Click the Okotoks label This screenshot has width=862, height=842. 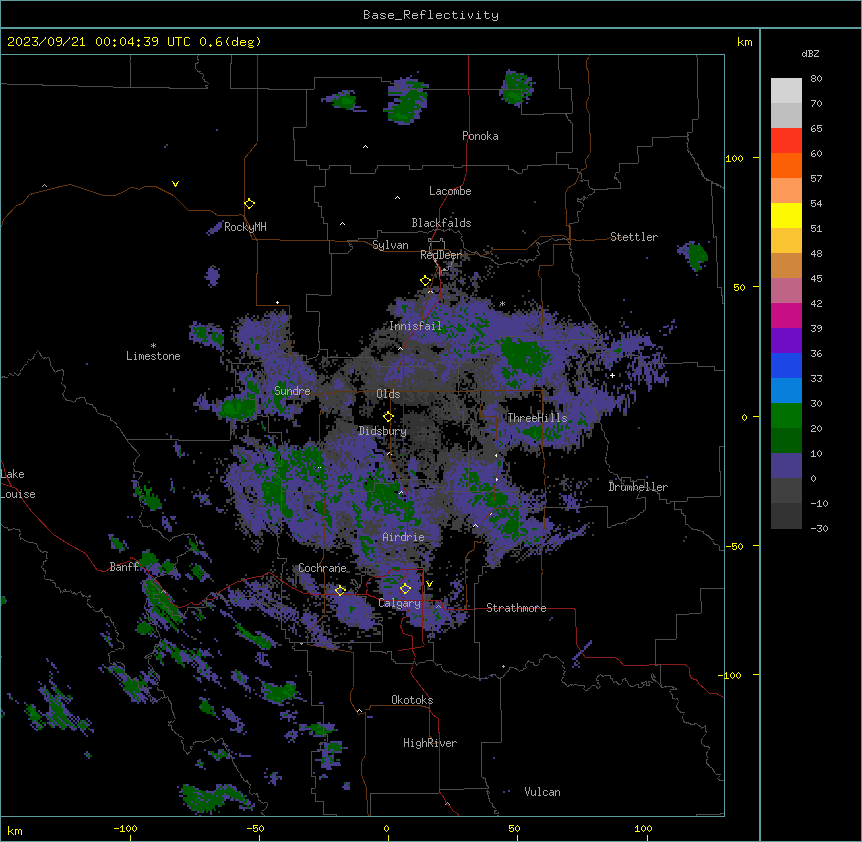(412, 700)
